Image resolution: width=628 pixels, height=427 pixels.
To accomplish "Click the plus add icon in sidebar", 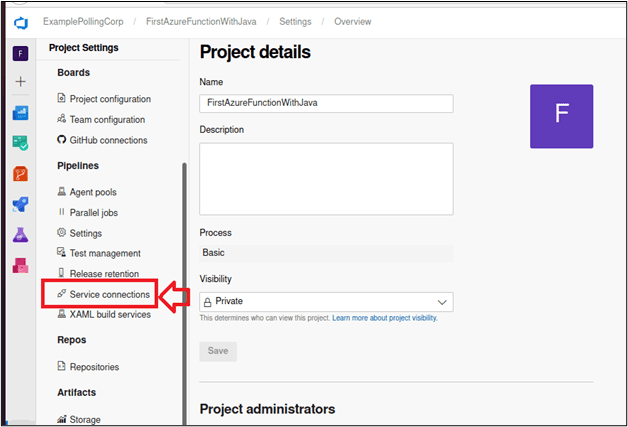I will coord(20,82).
